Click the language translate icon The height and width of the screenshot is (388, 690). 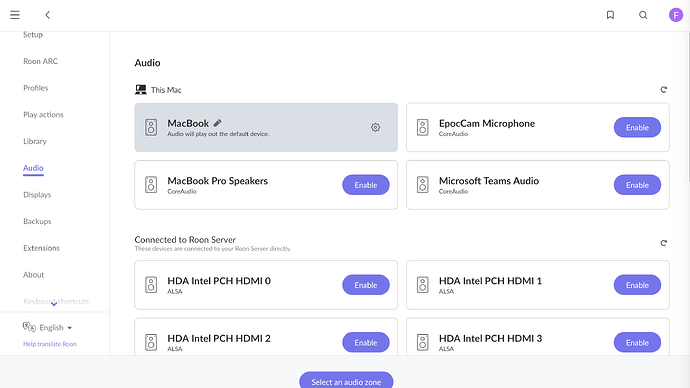29,327
